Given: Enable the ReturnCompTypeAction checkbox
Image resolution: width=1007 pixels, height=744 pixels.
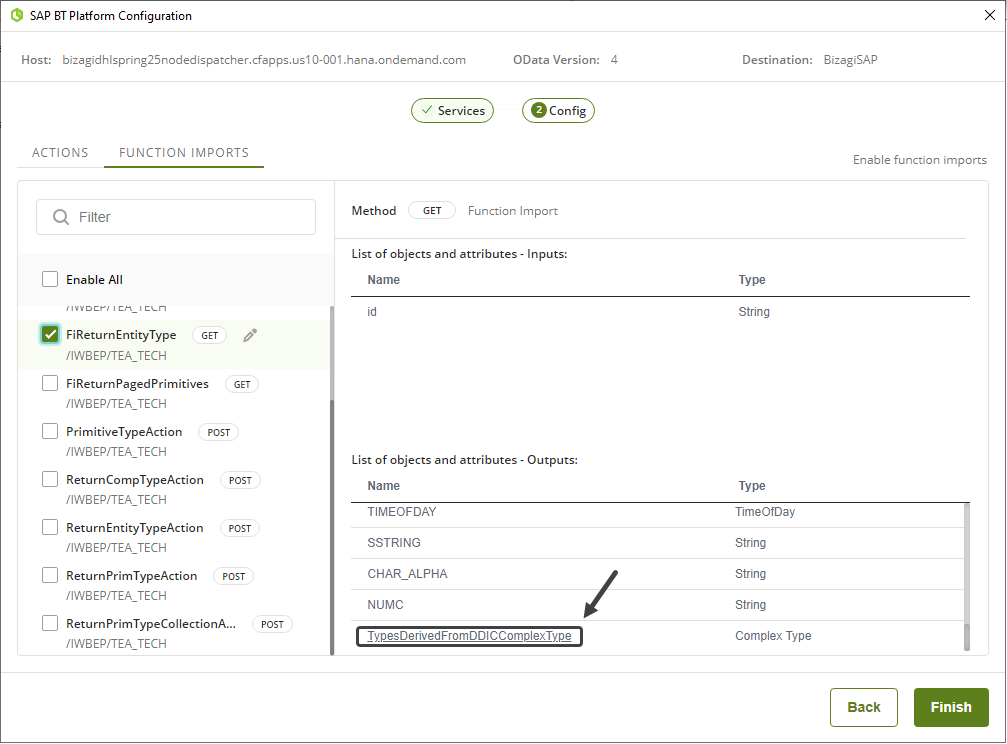Looking at the screenshot, I should (50, 480).
